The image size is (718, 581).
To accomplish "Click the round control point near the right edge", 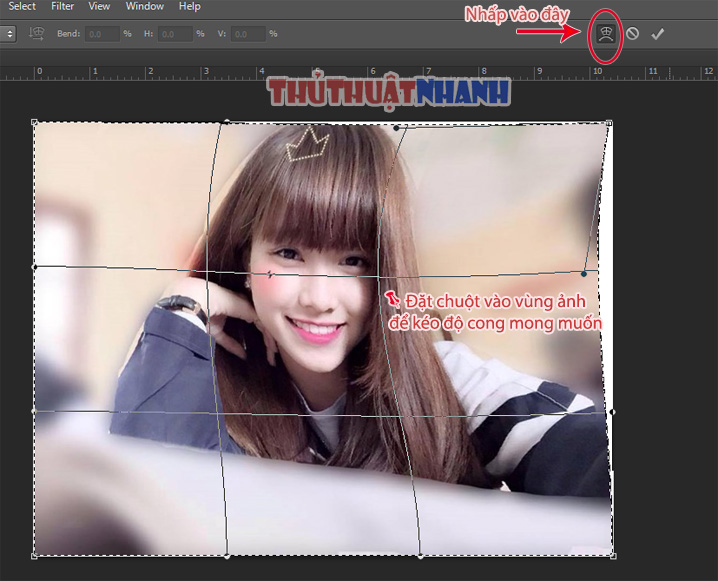I will [583, 274].
